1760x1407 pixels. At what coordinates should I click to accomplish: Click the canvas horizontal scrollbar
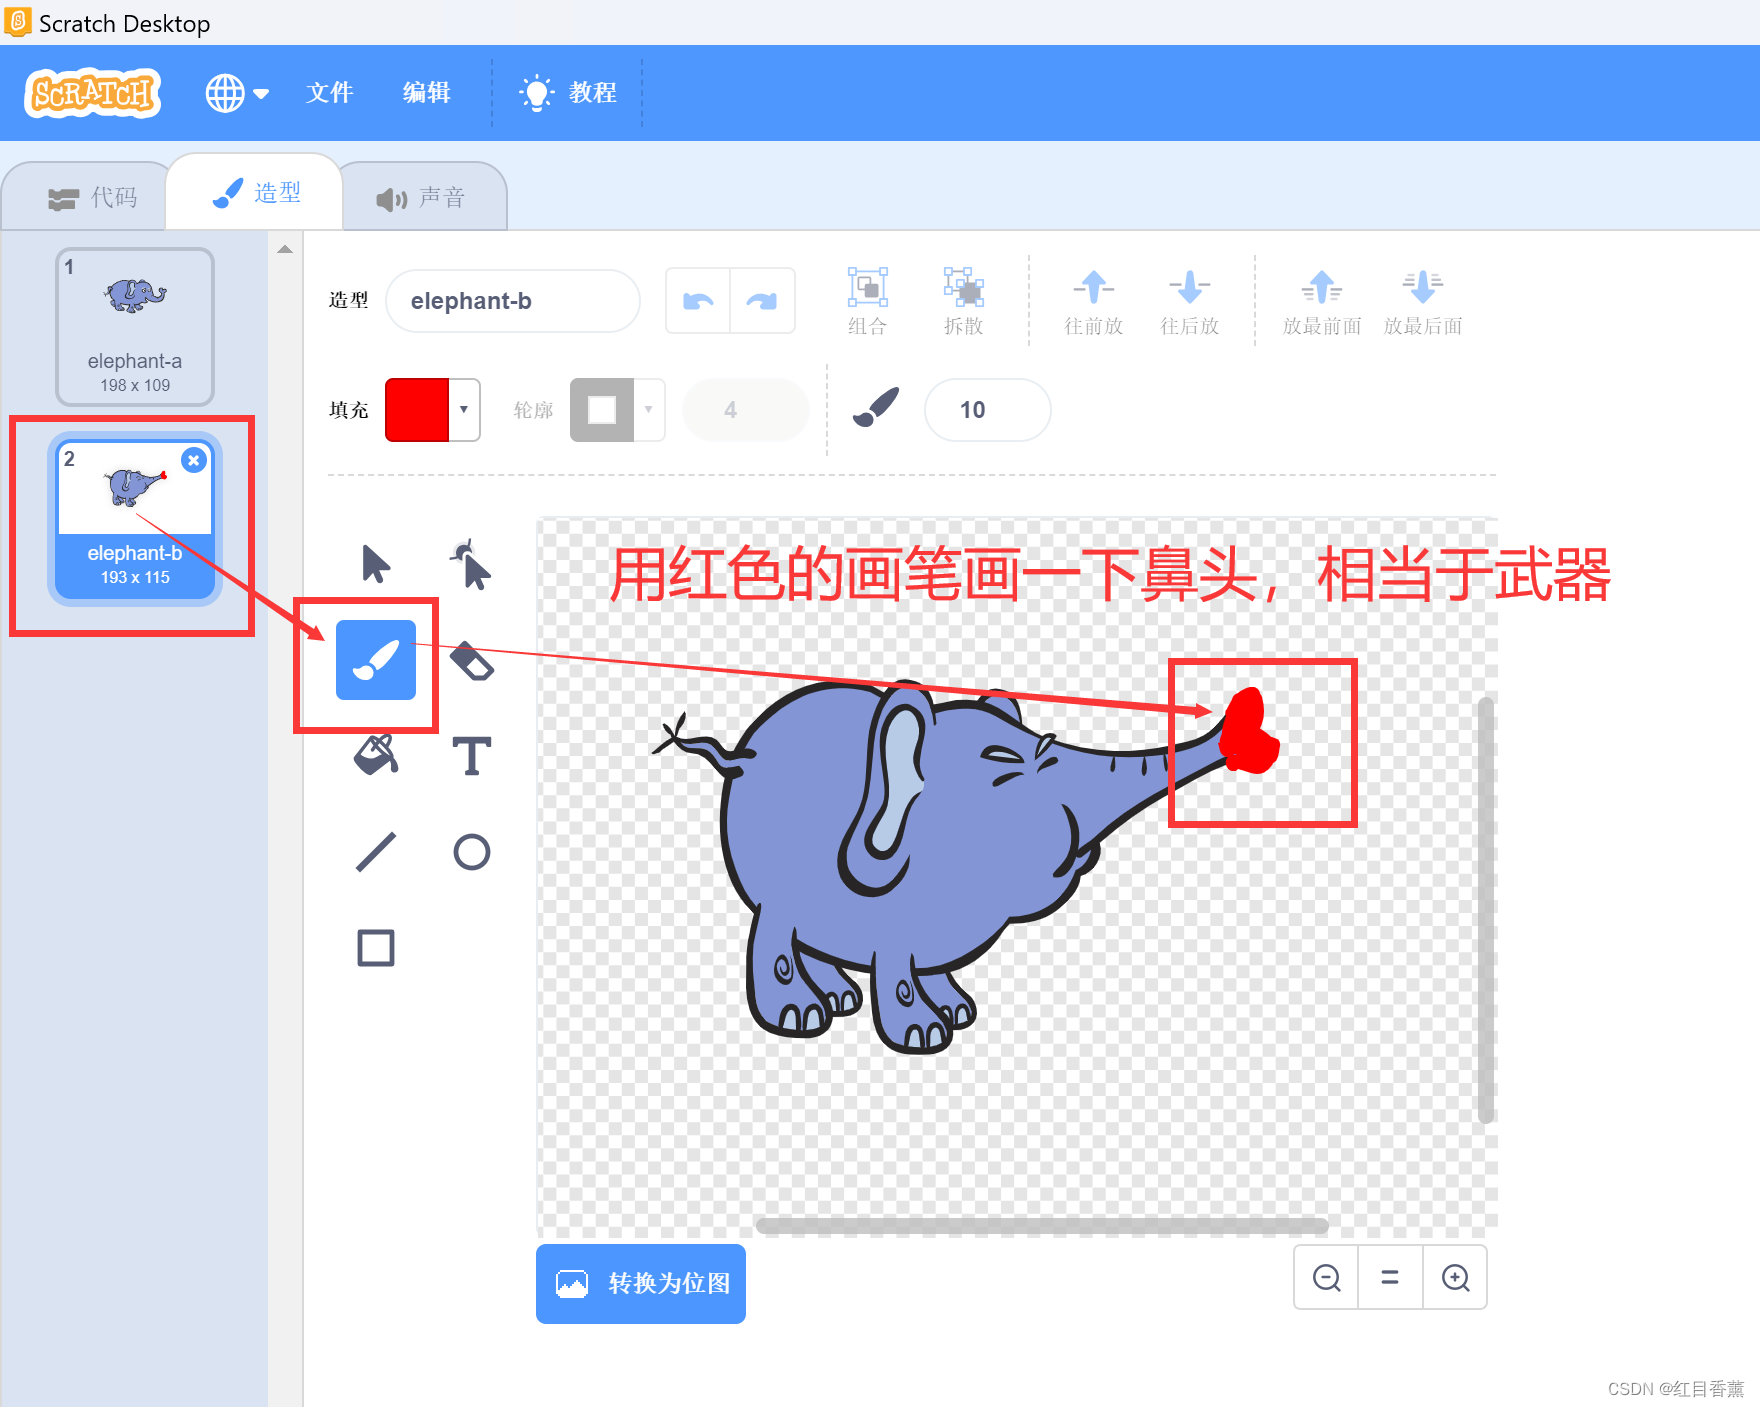tap(1042, 1225)
